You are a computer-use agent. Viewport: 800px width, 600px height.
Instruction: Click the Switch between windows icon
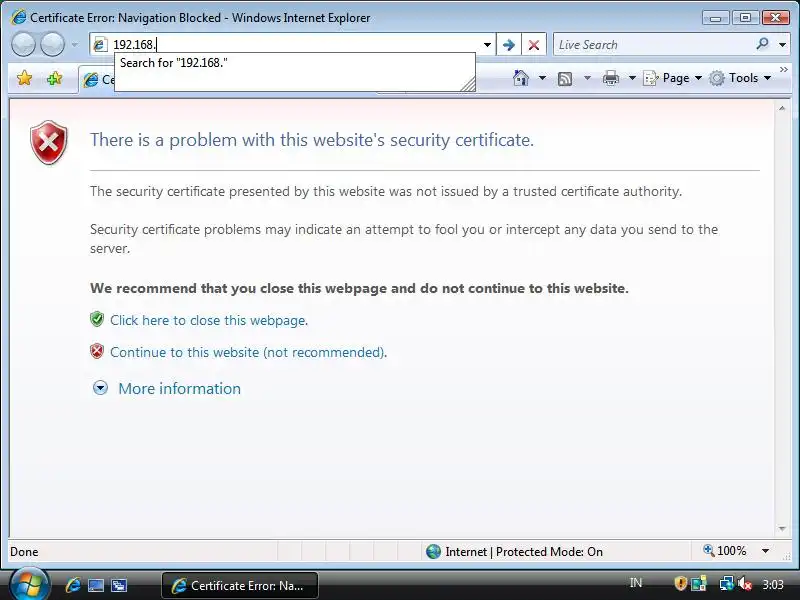[119, 585]
